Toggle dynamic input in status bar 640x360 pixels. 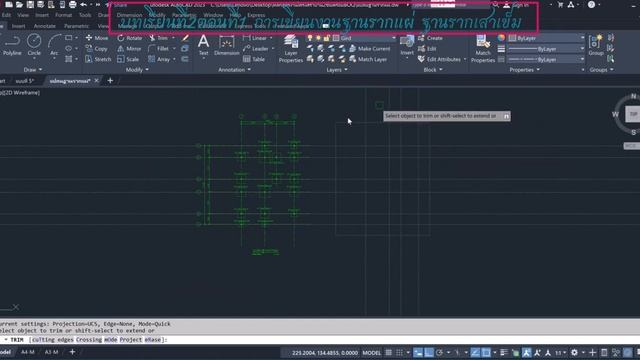coord(418,353)
